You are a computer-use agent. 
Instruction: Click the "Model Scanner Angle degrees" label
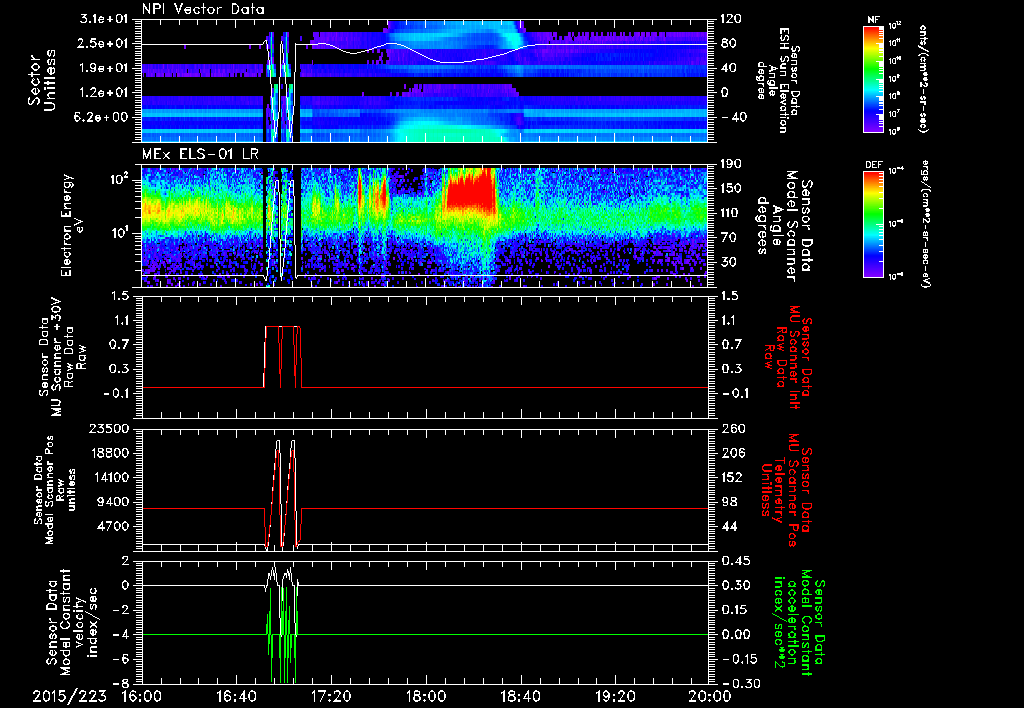pyautogui.click(x=784, y=226)
